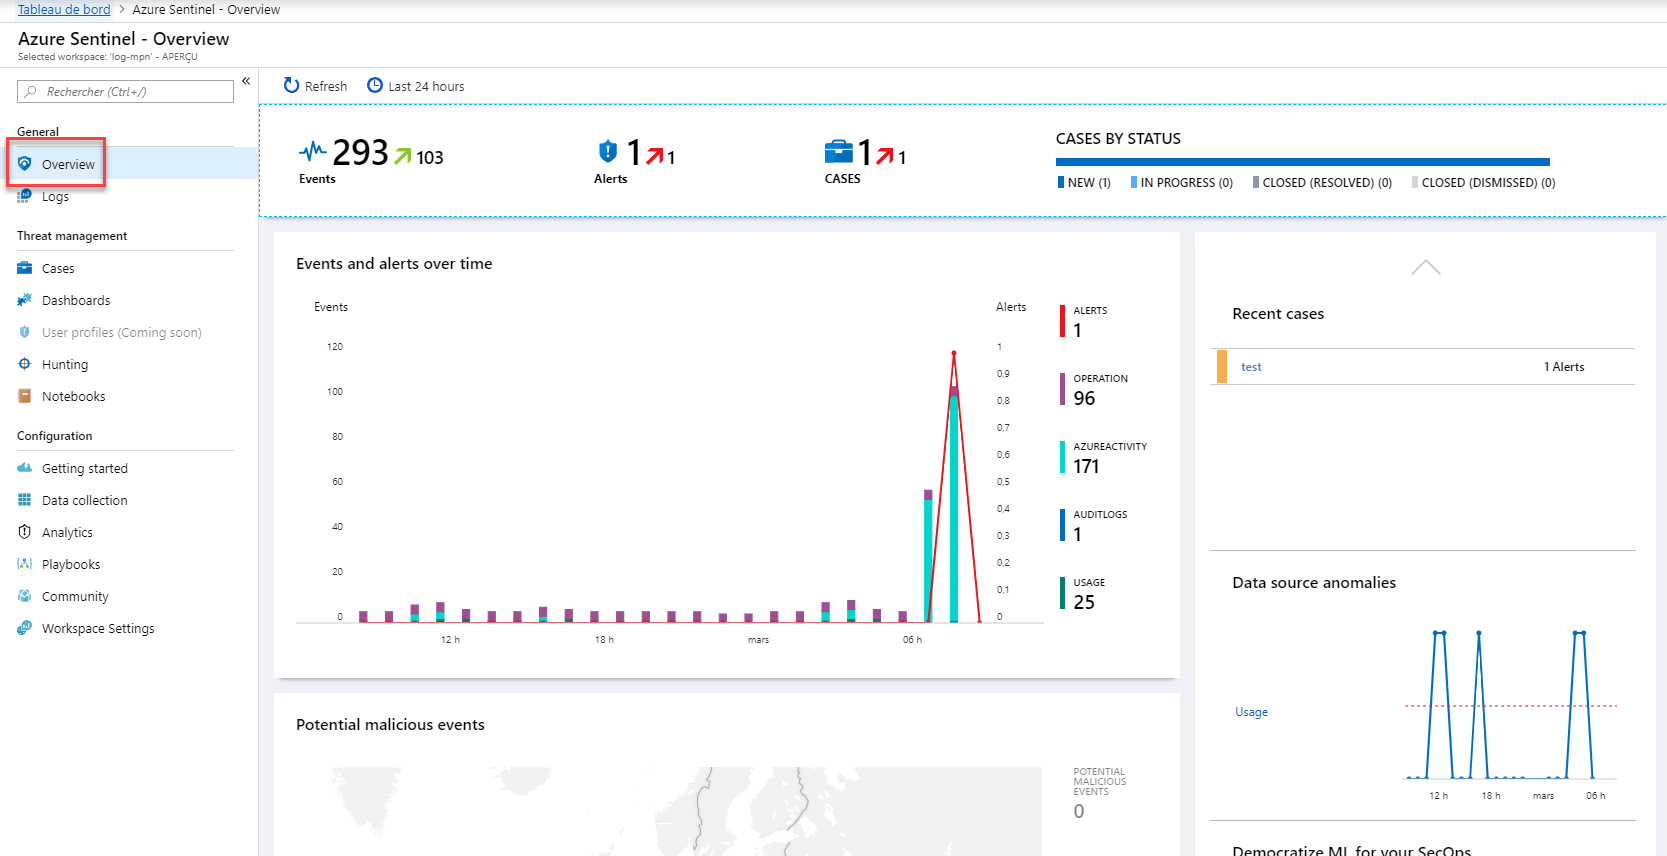Click the Tableau de bord breadcrumb link
The height and width of the screenshot is (856, 1667).
pos(64,9)
